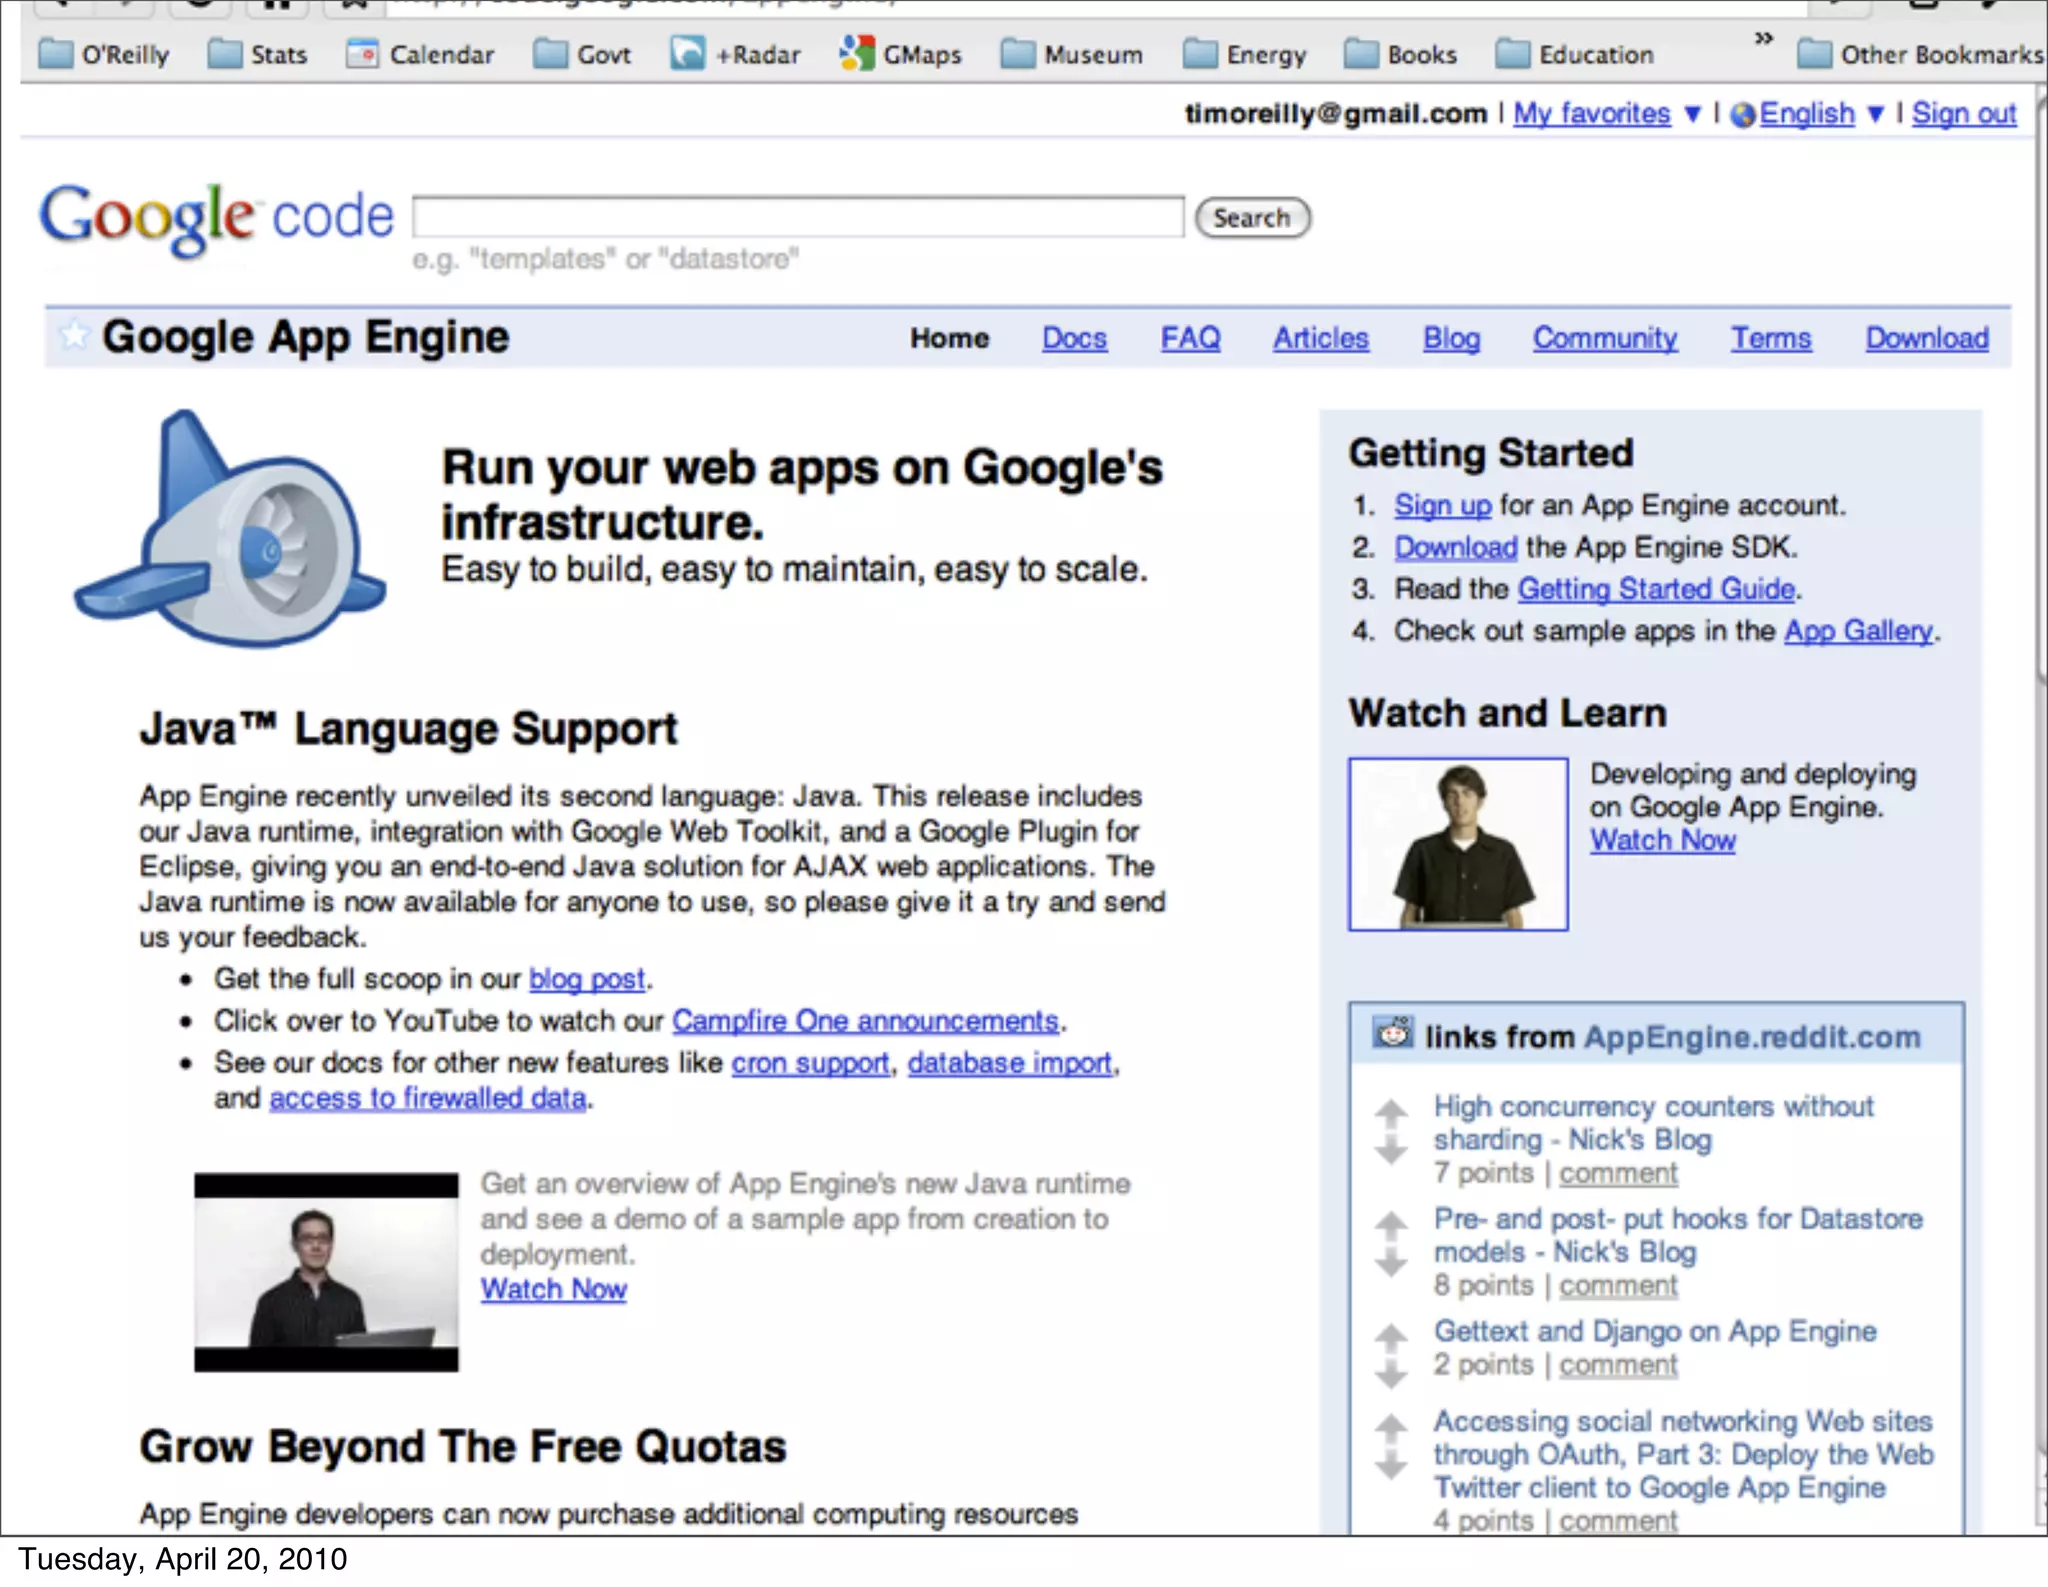Open the +Radar bookmark icon
The image size is (2048, 1587).
point(688,53)
